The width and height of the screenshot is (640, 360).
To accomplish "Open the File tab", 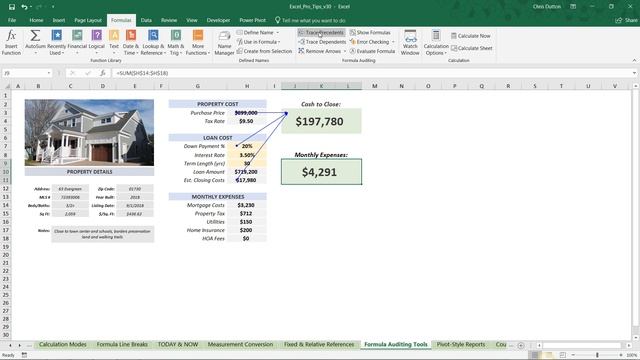I will click(12, 20).
